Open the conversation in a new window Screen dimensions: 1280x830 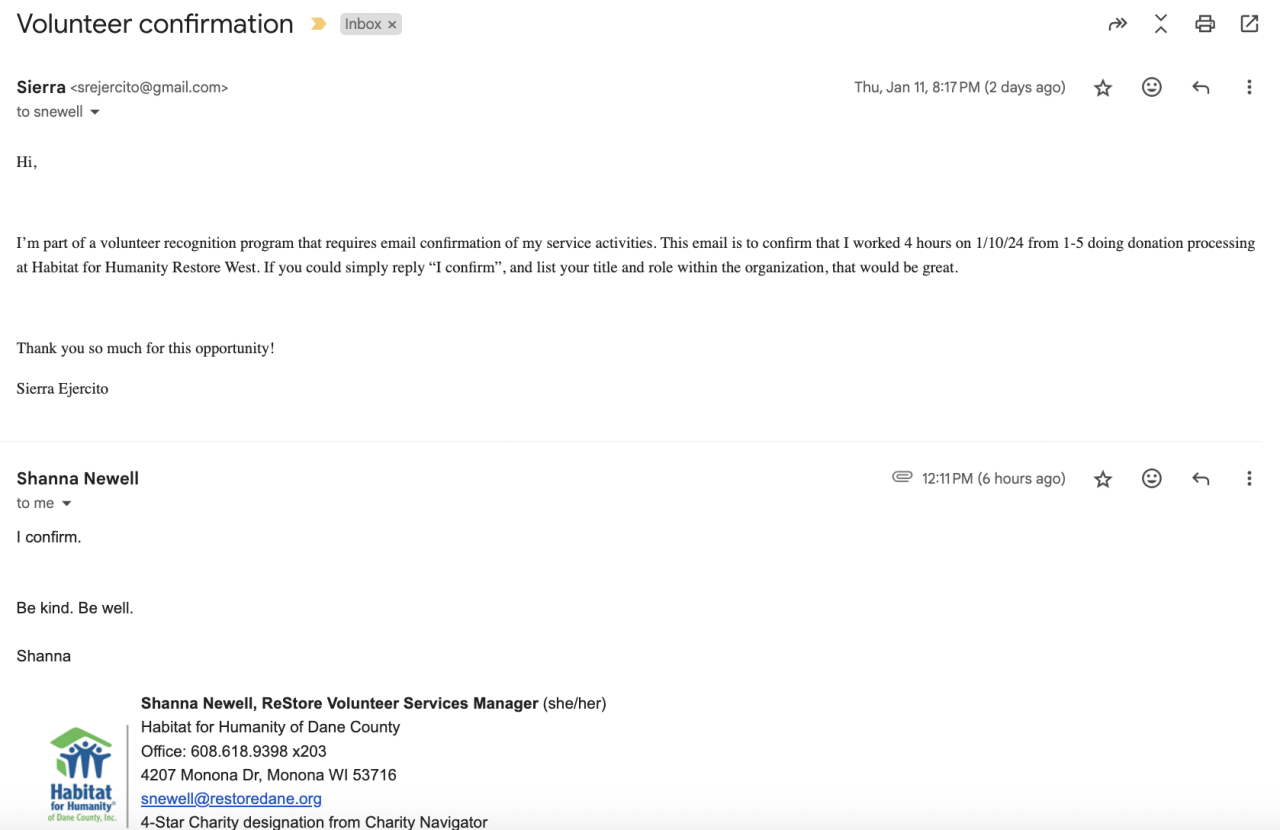[x=1249, y=24]
